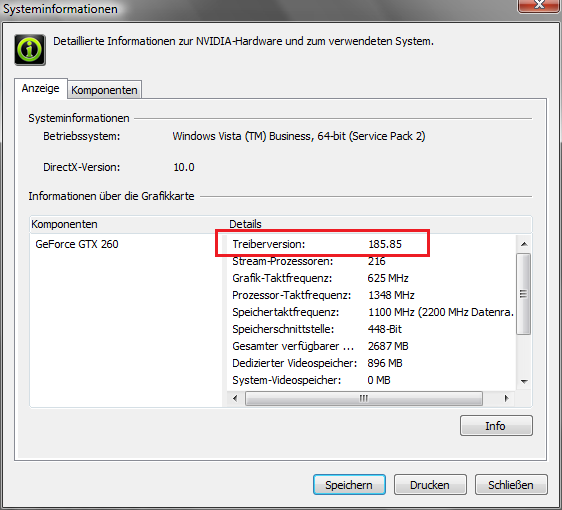This screenshot has width=562, height=510.
Task: Switch to the Komponenten tab
Action: click(x=104, y=90)
